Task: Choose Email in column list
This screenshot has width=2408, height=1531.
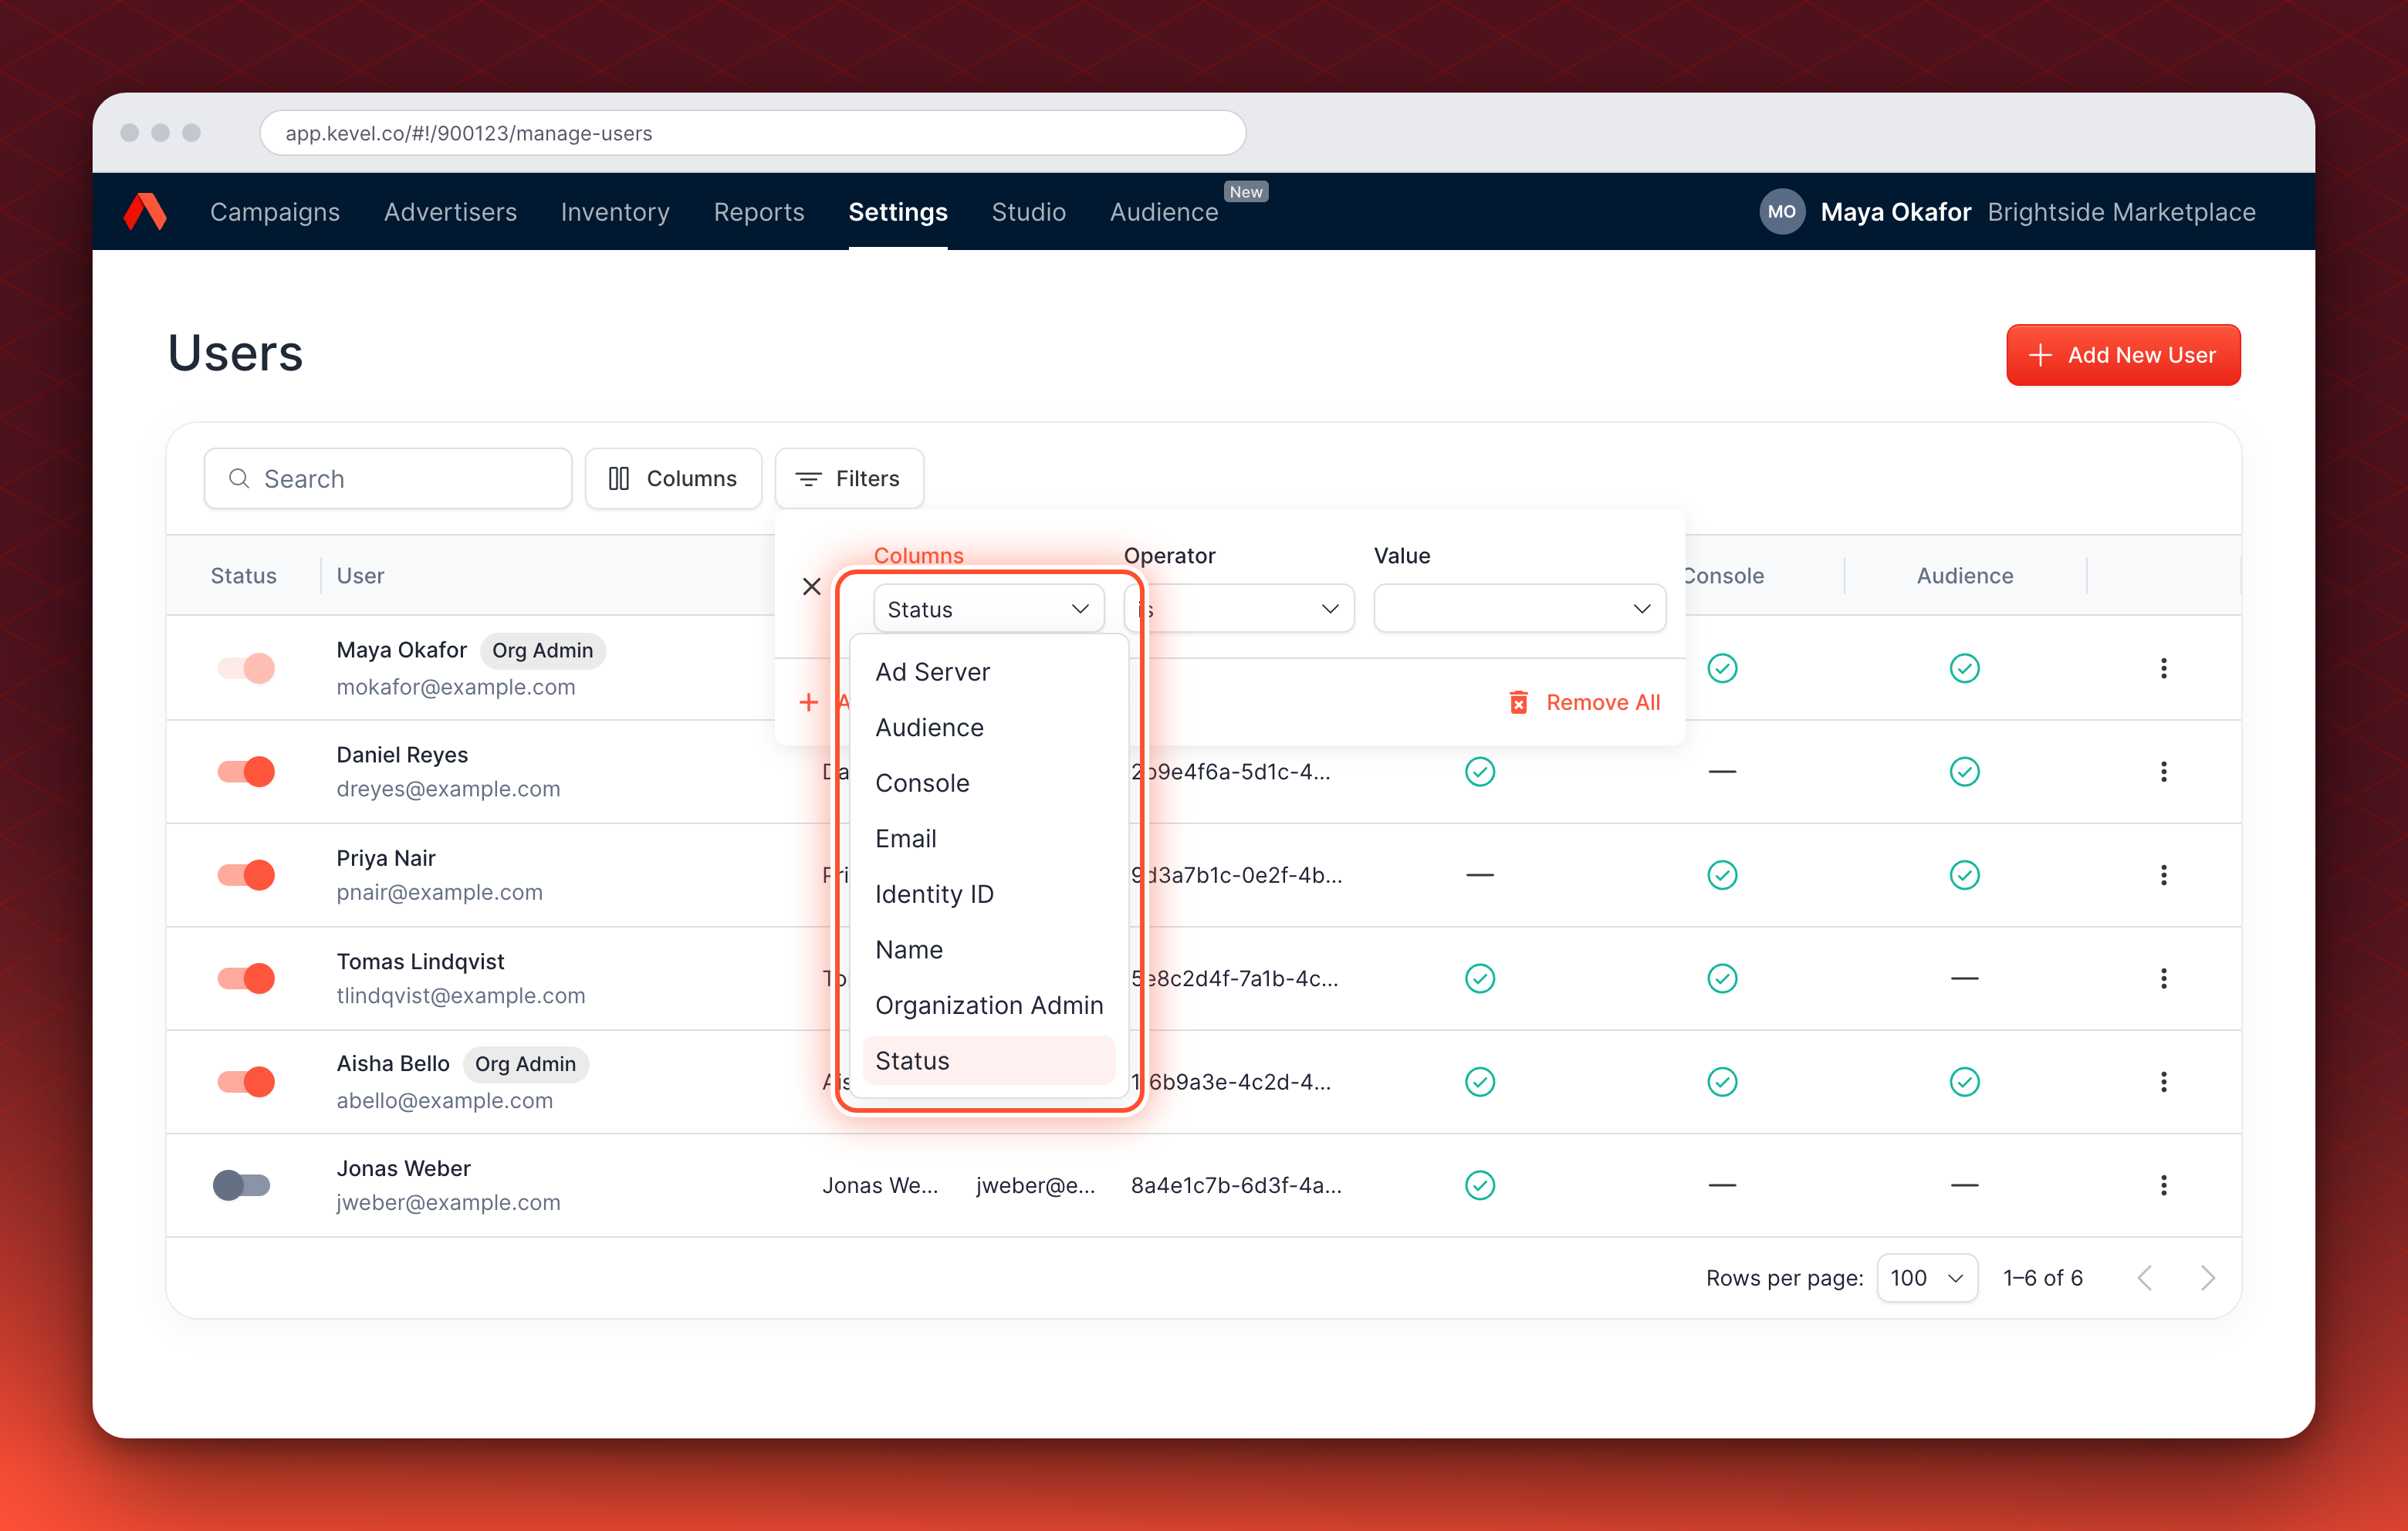Action: pos(988,839)
